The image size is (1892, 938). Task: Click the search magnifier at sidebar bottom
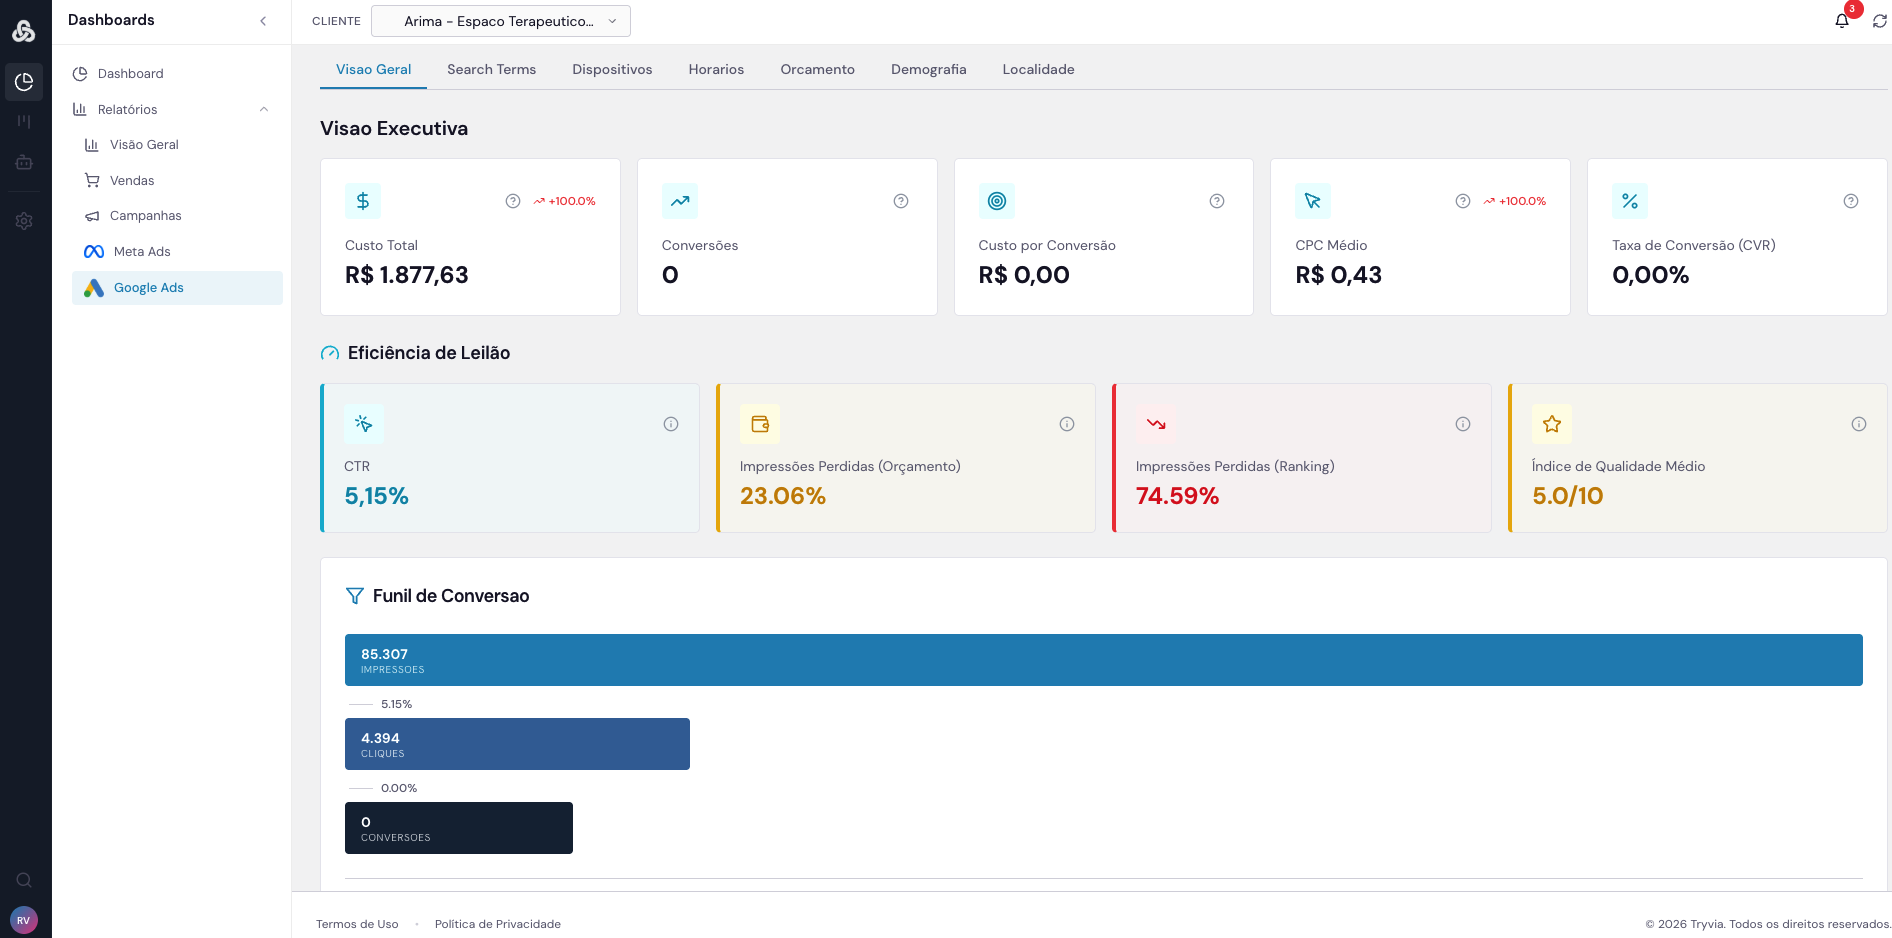pyautogui.click(x=24, y=880)
